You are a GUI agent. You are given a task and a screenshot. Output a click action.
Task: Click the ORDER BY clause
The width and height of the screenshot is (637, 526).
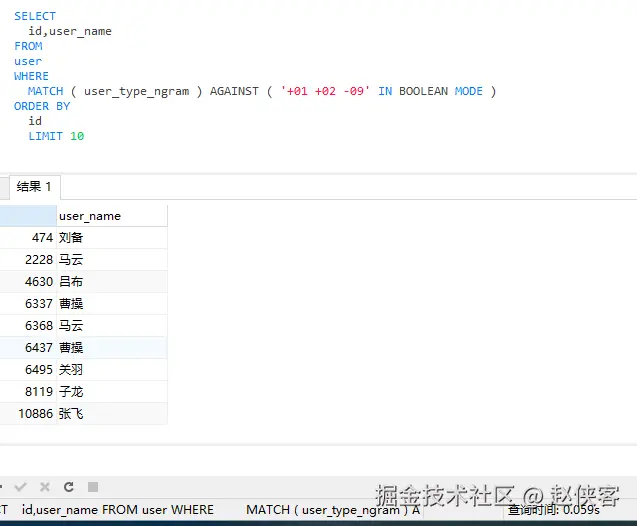coord(42,106)
